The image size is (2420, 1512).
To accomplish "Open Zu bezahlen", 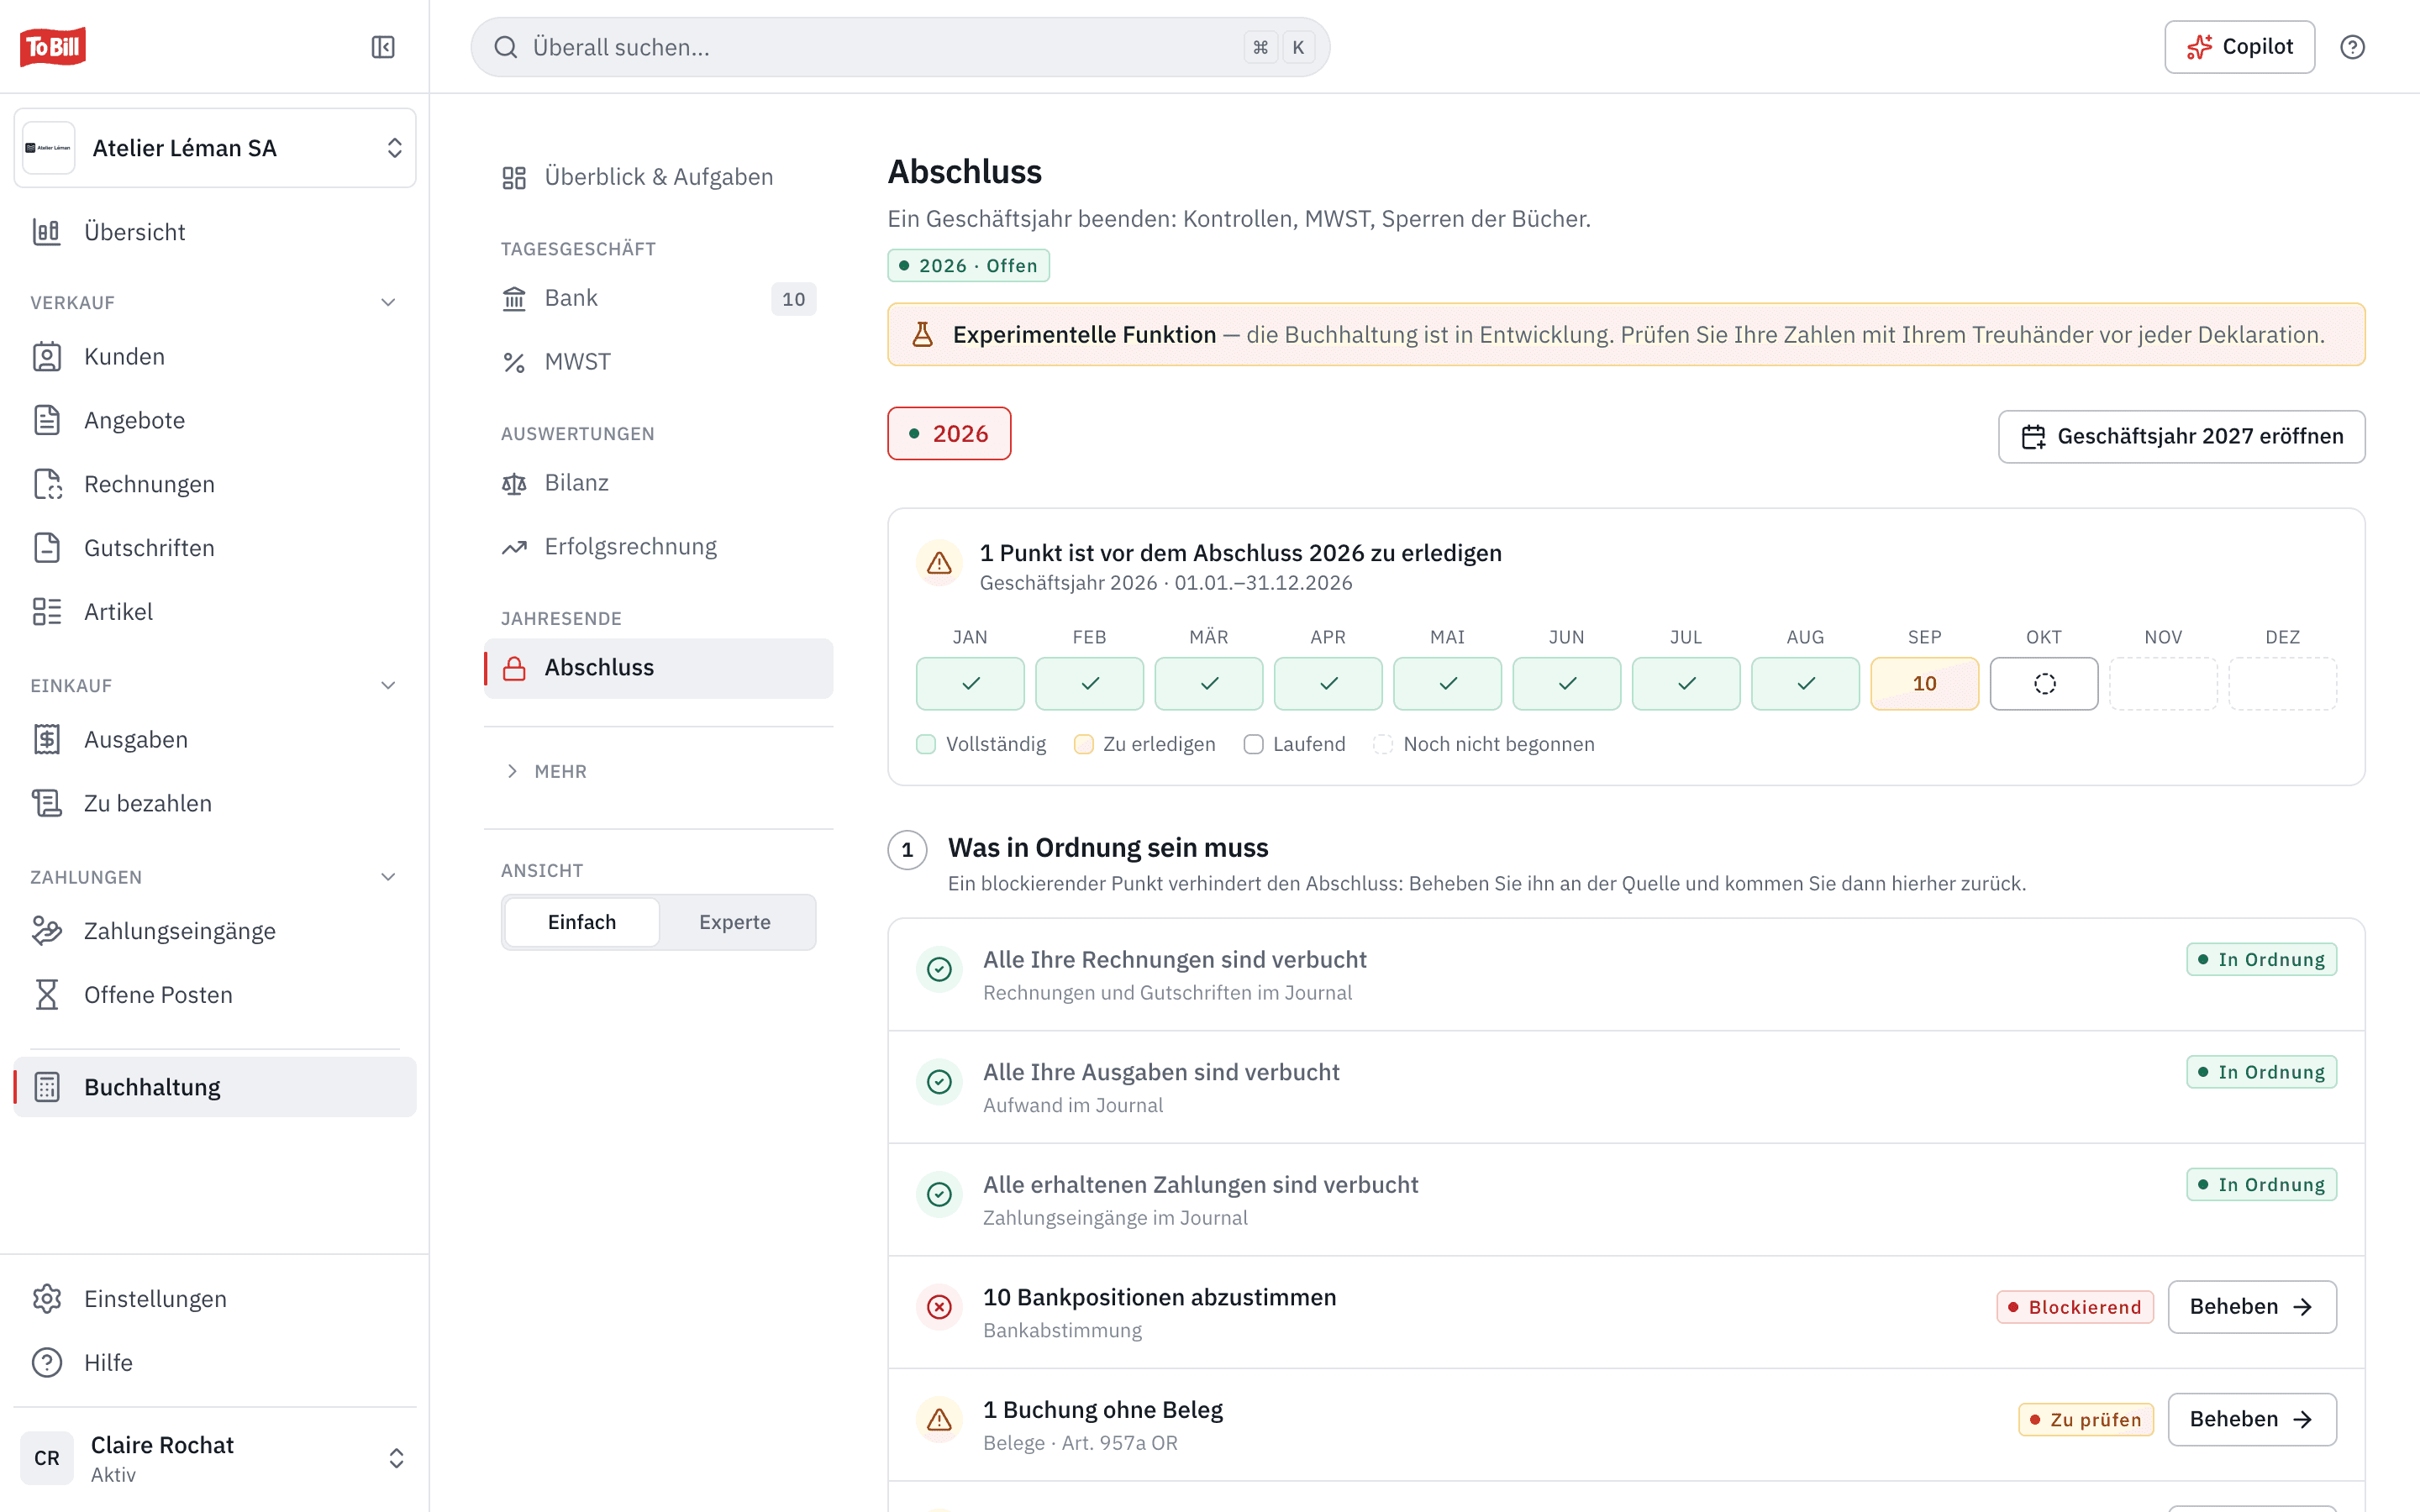I will point(215,803).
